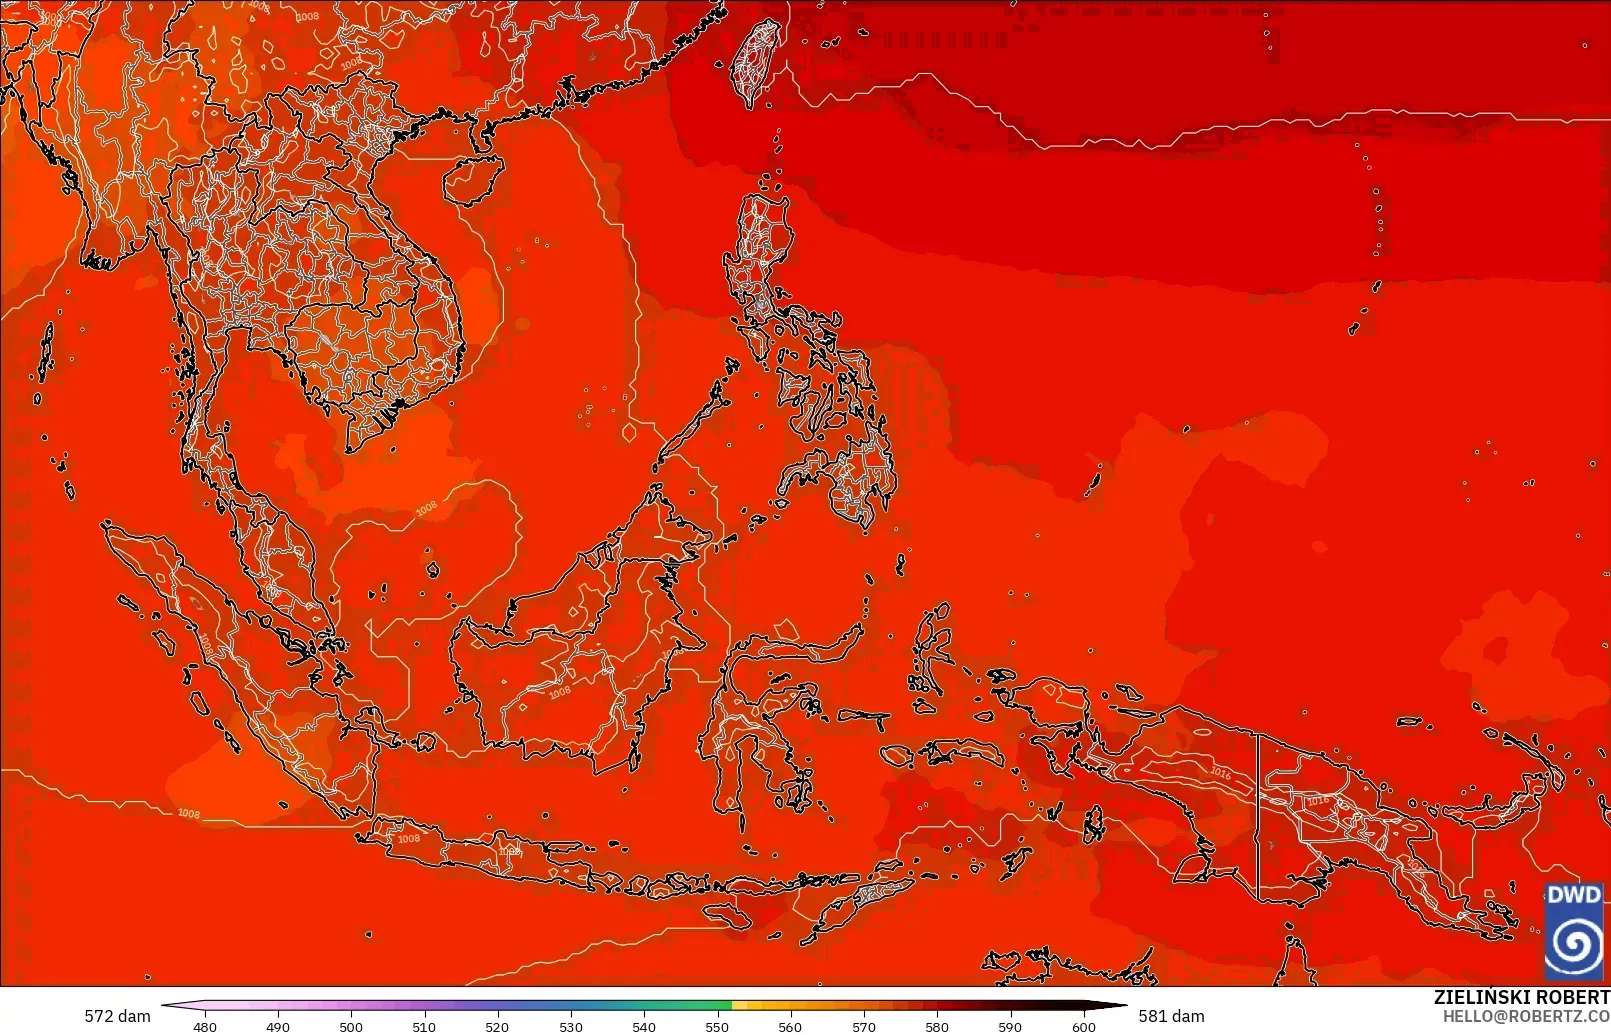Open the HELLO@ROBERTZ.CO email address
The height and width of the screenshot is (1035, 1611).
1526,1017
